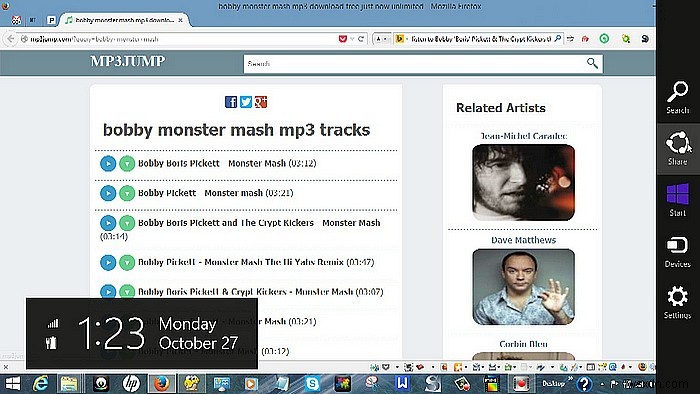Open File Explorer from taskbar
This screenshot has height=394, width=700.
coord(69,384)
